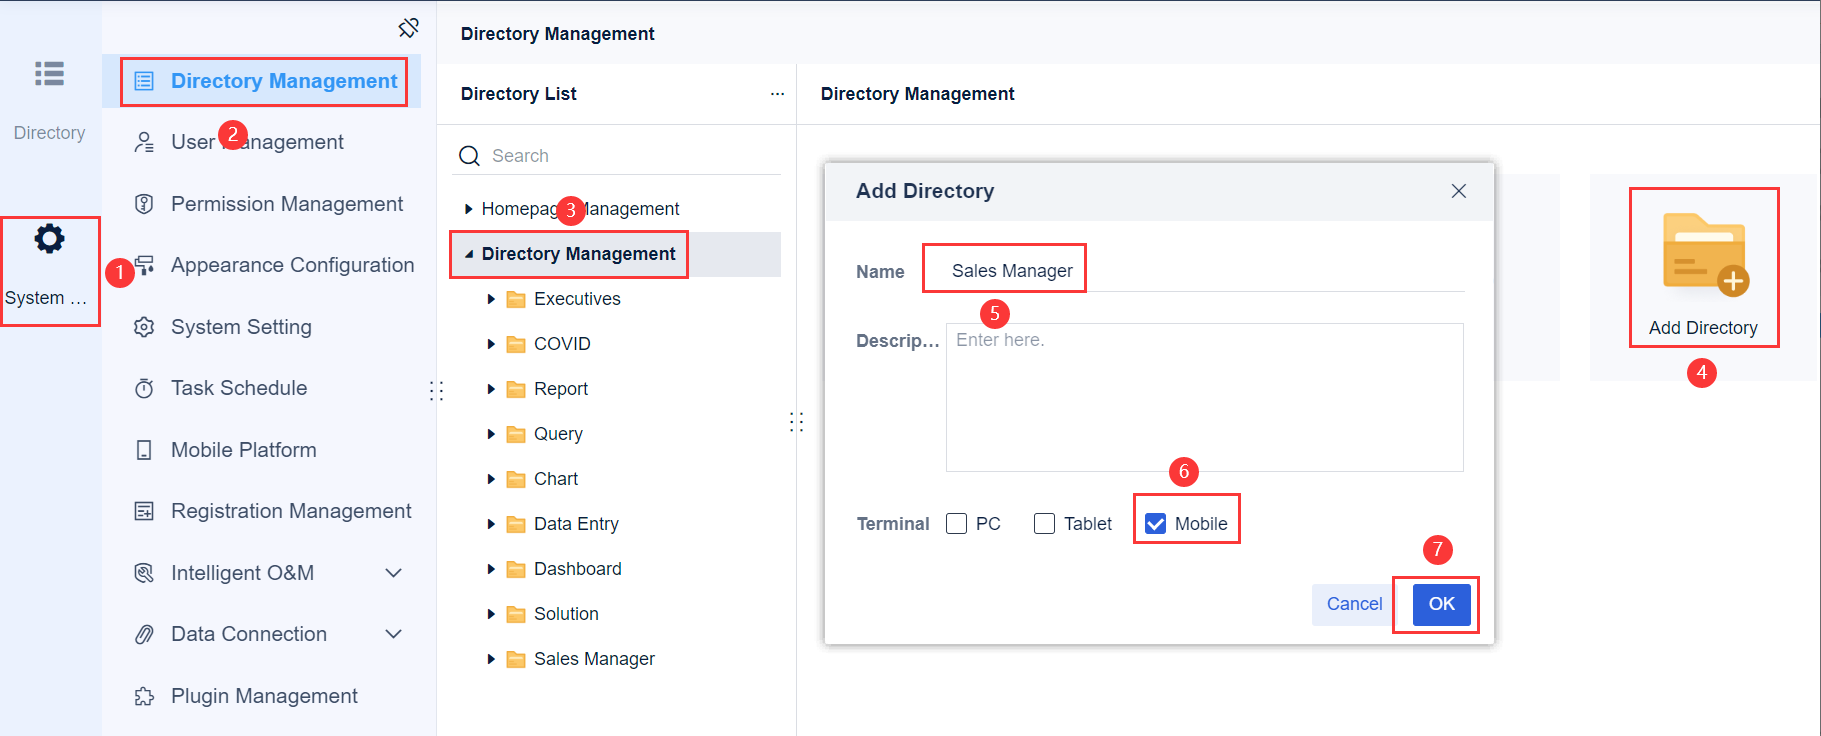Collapse the Directory Management tree node
Screen dimensions: 1821x736
coord(468,254)
